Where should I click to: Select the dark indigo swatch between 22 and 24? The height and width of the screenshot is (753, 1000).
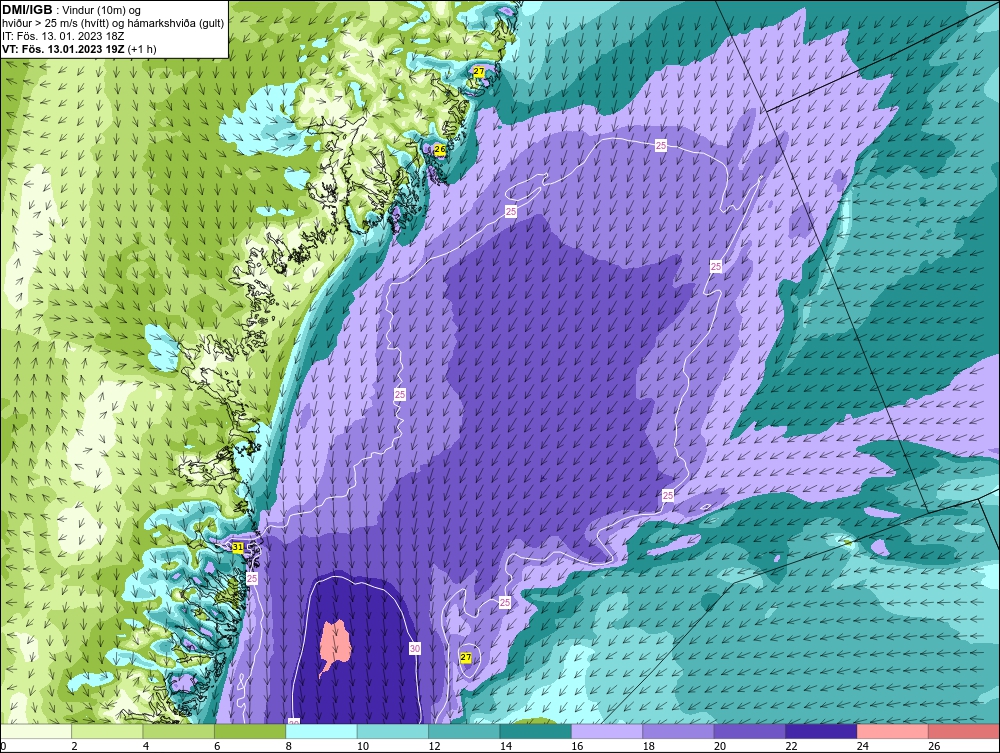coord(821,731)
